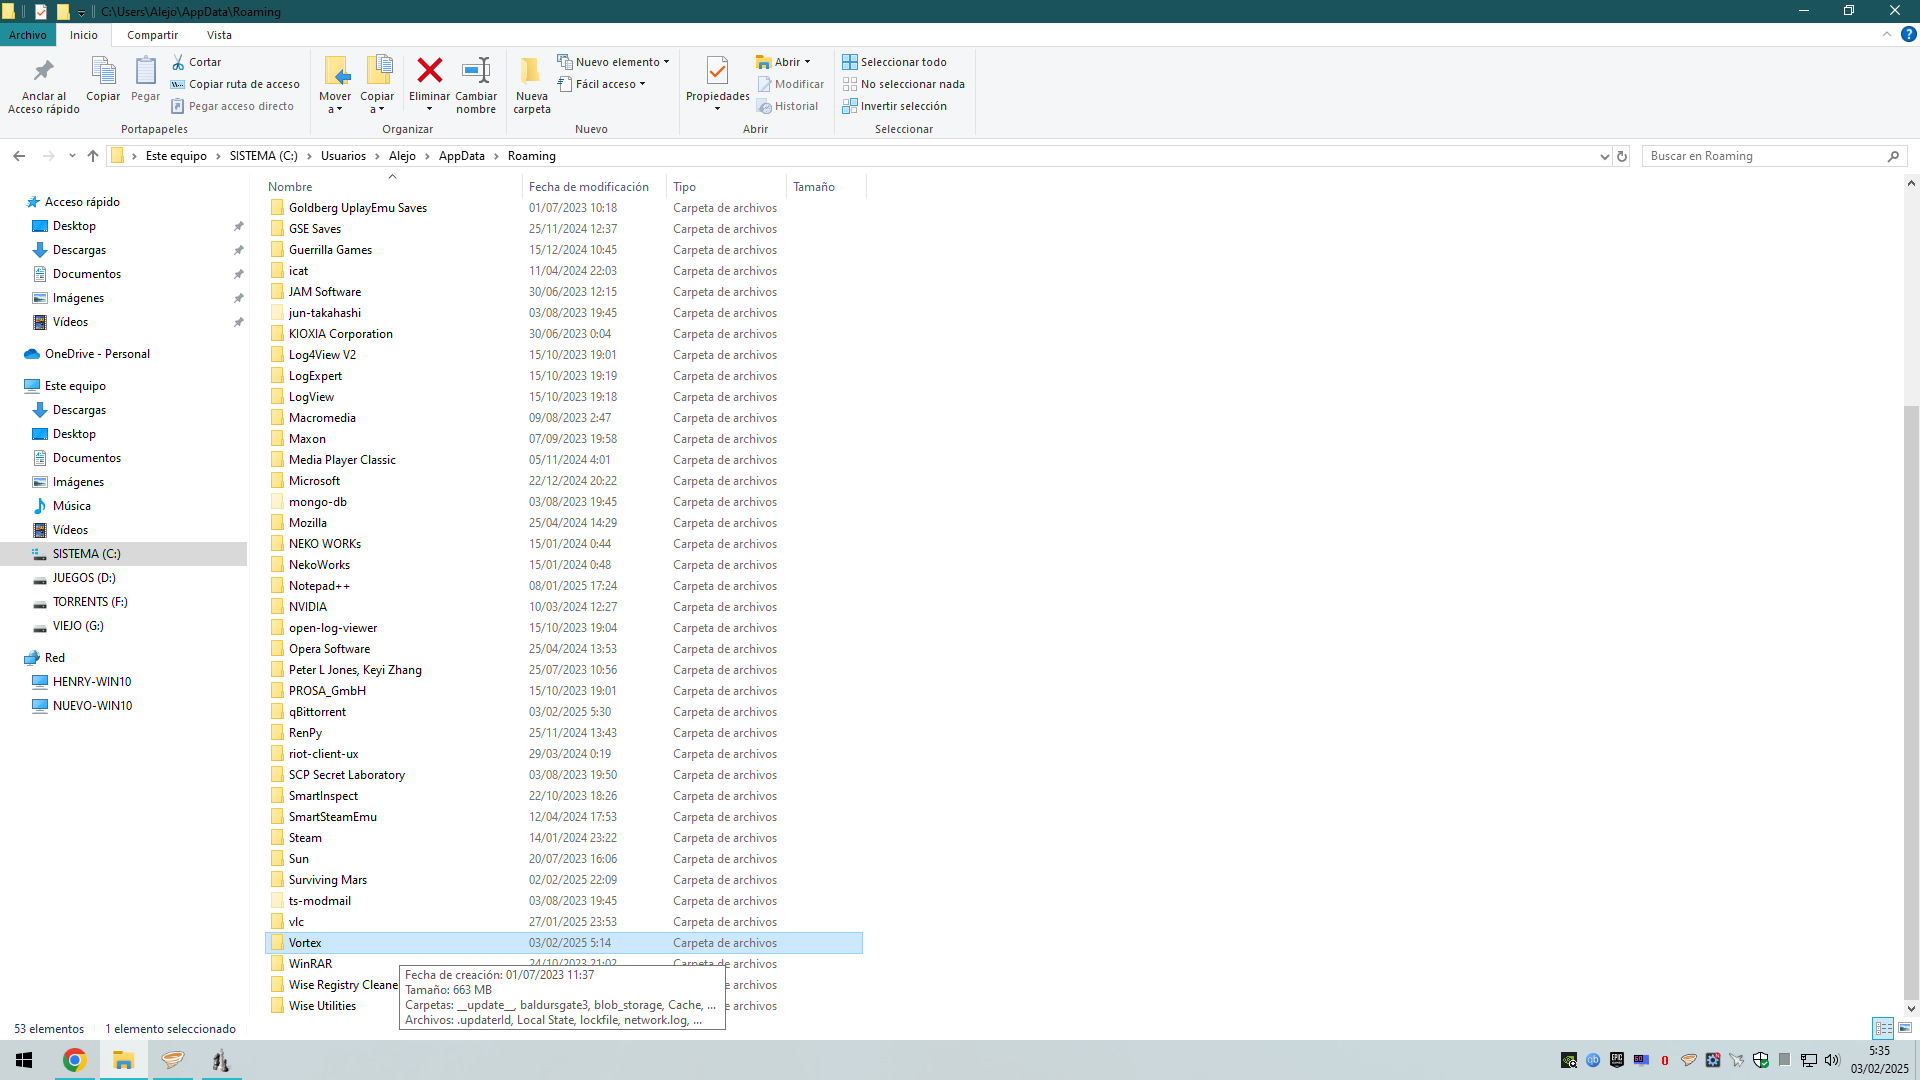The image size is (1920, 1080).
Task: Select Música in the navigation pane
Action: point(71,506)
